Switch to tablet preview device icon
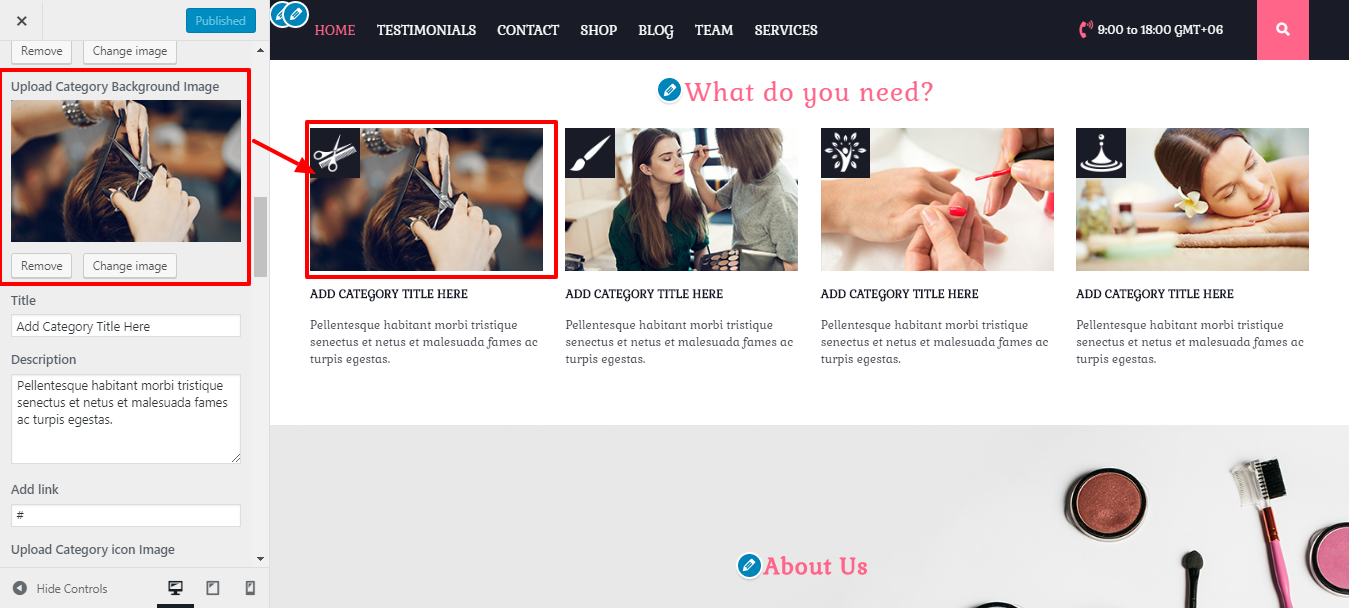The width and height of the screenshot is (1349, 608). (213, 588)
